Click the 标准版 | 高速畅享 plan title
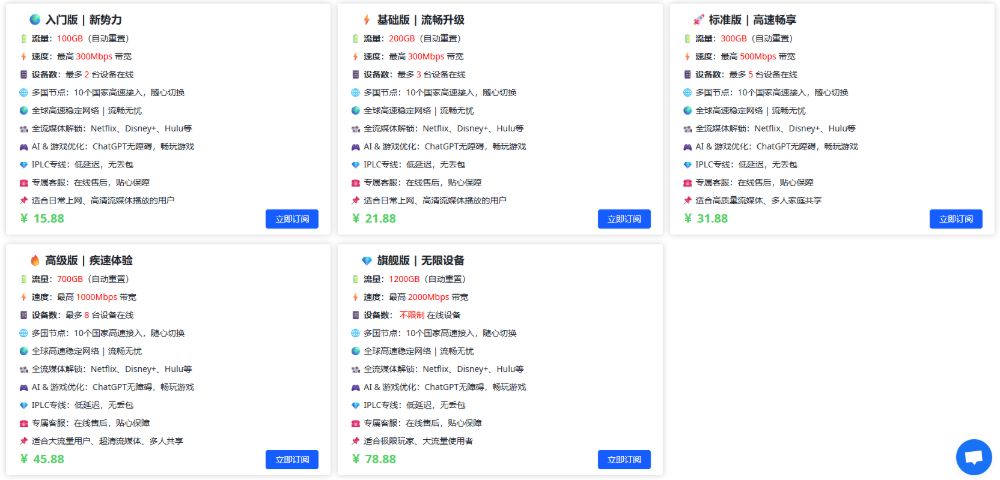 tap(753, 20)
